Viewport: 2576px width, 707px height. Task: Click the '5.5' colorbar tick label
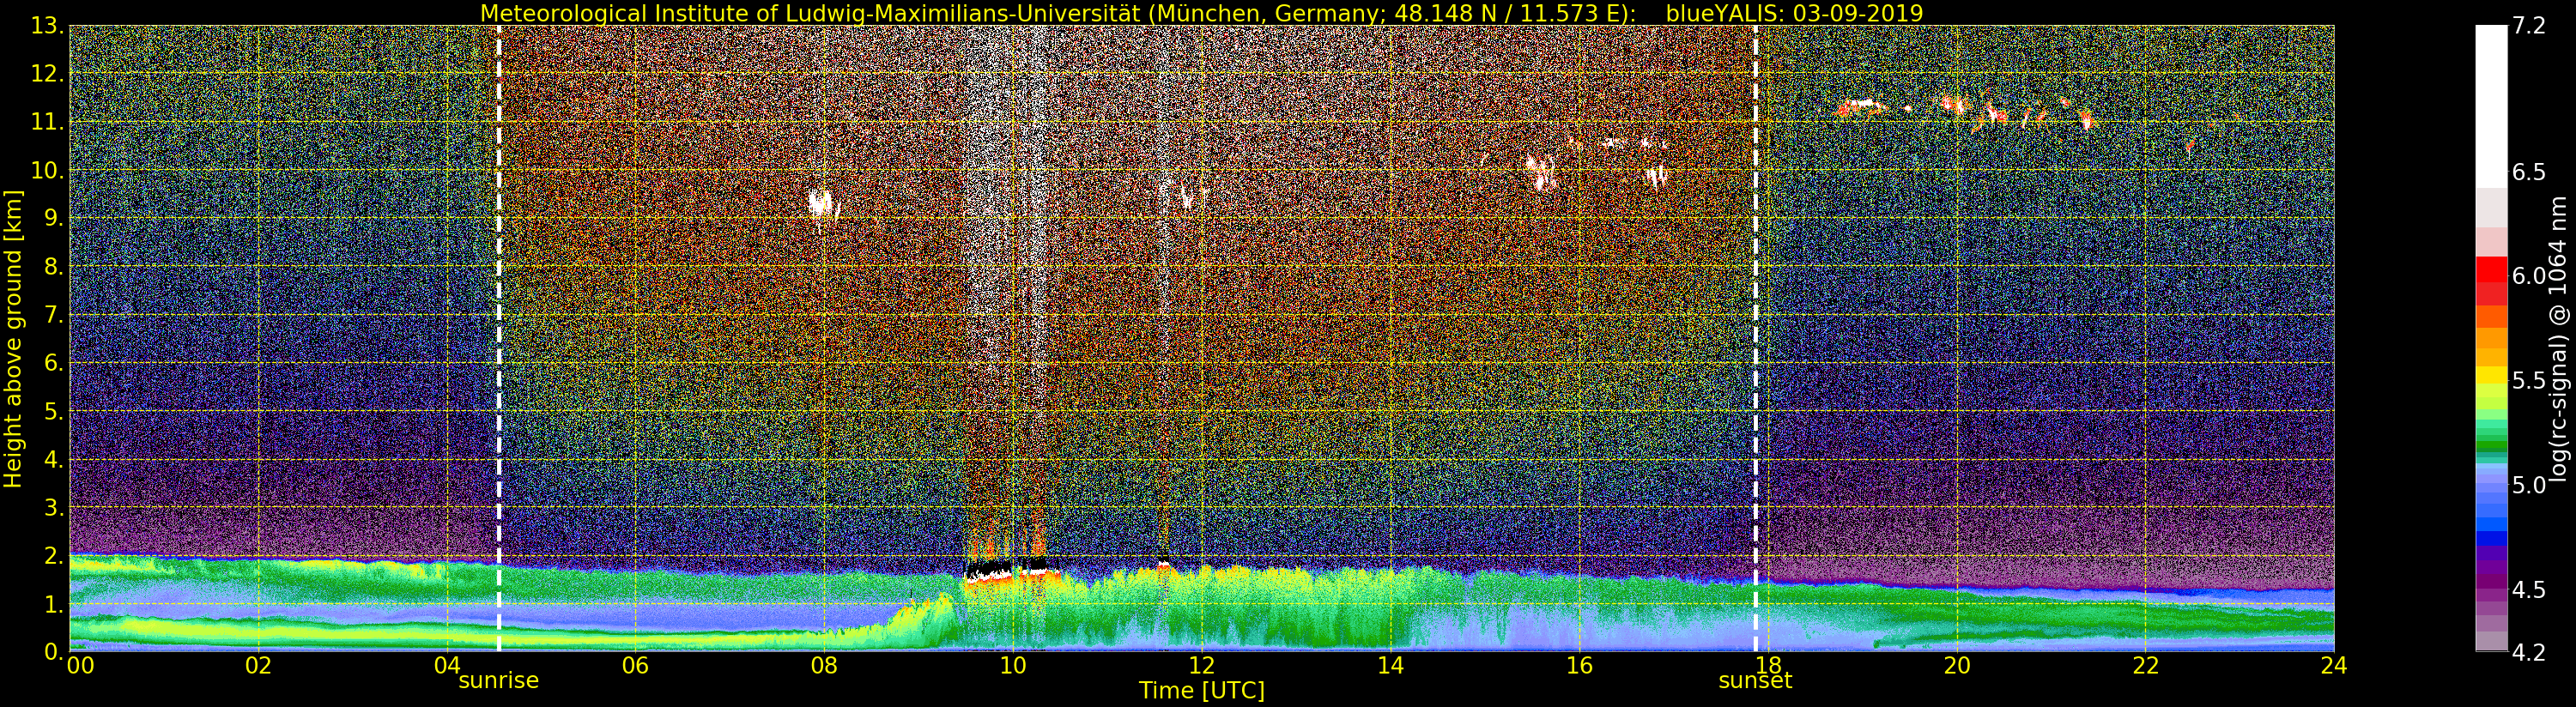pyautogui.click(x=2529, y=381)
